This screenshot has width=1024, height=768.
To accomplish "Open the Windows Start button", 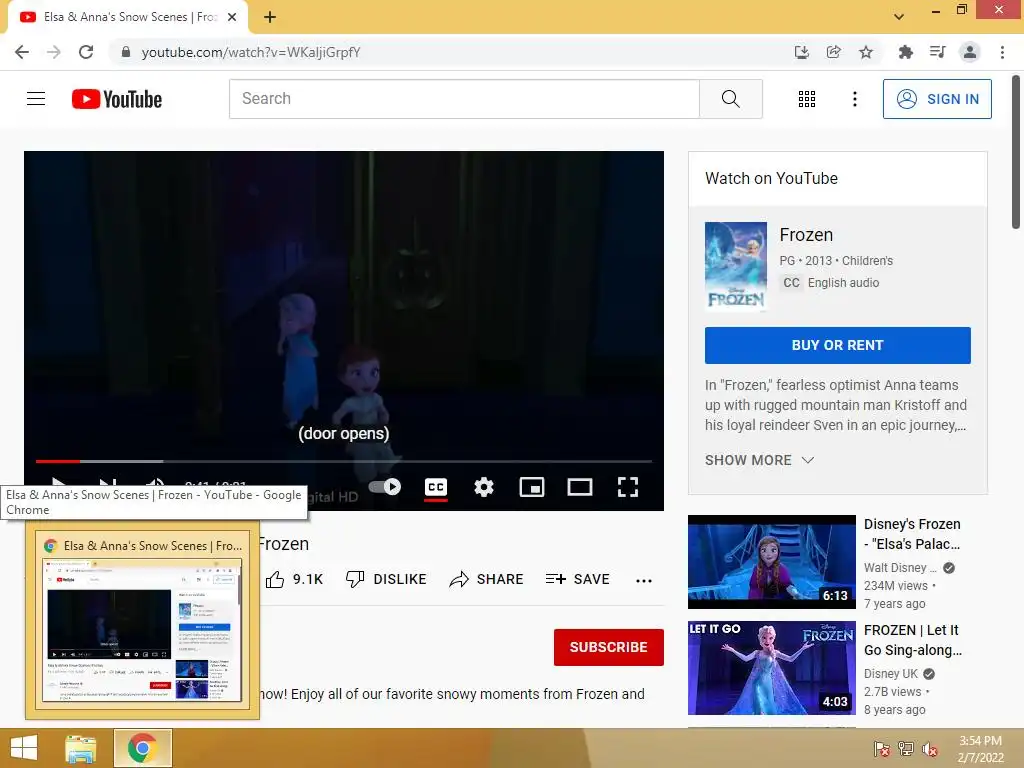I will [24, 748].
